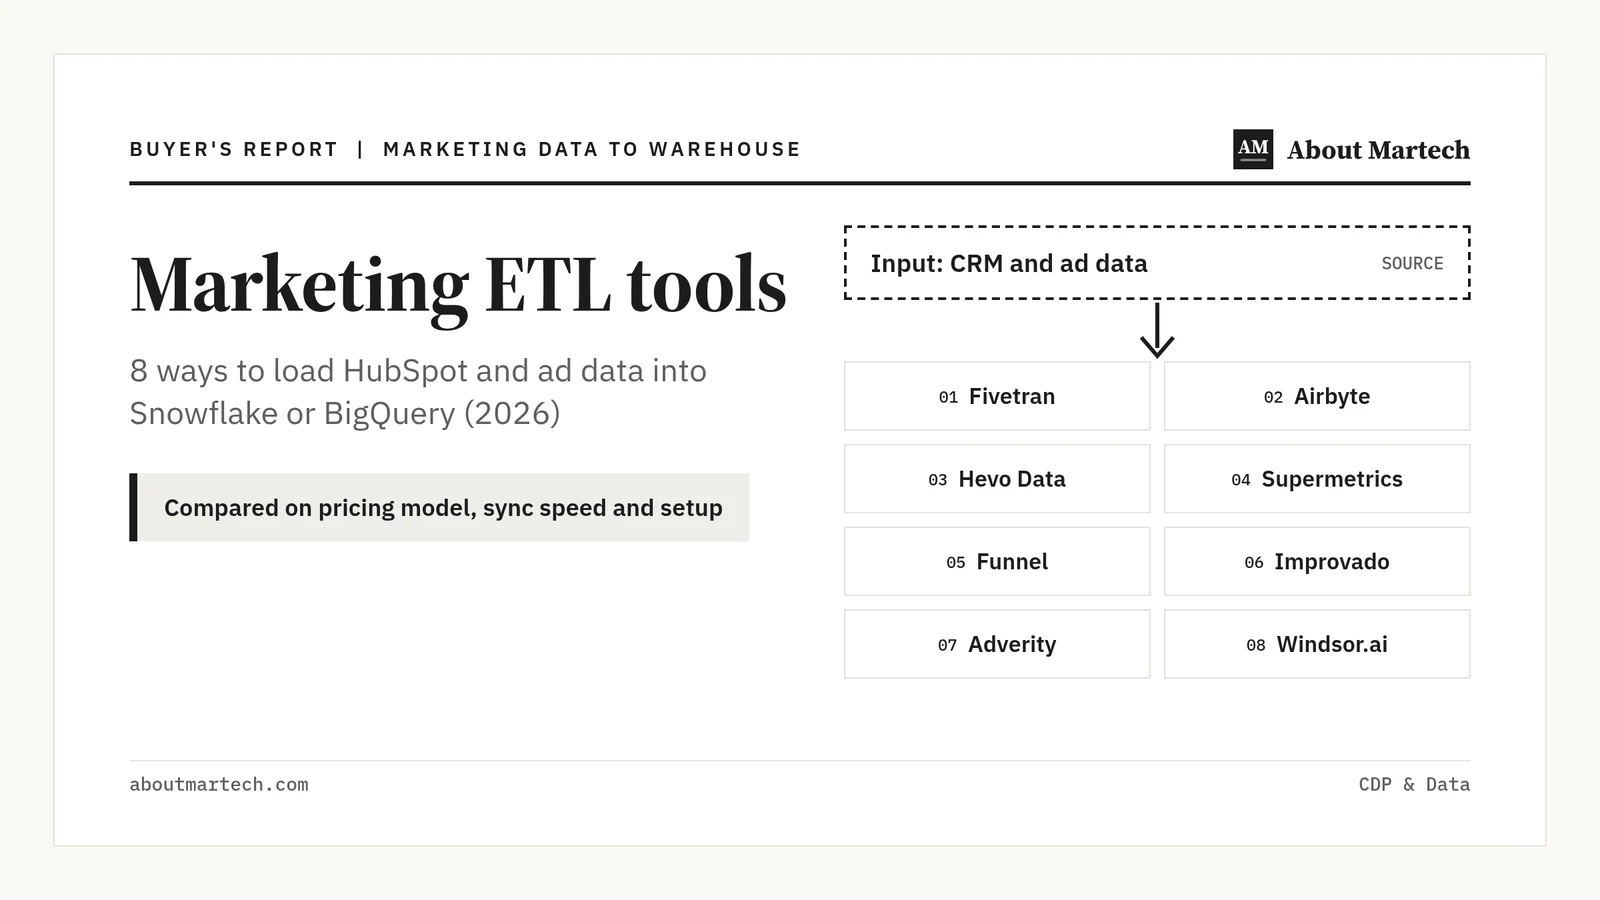Image resolution: width=1600 pixels, height=900 pixels.
Task: Select the 02 Airbyte card
Action: coord(1317,396)
